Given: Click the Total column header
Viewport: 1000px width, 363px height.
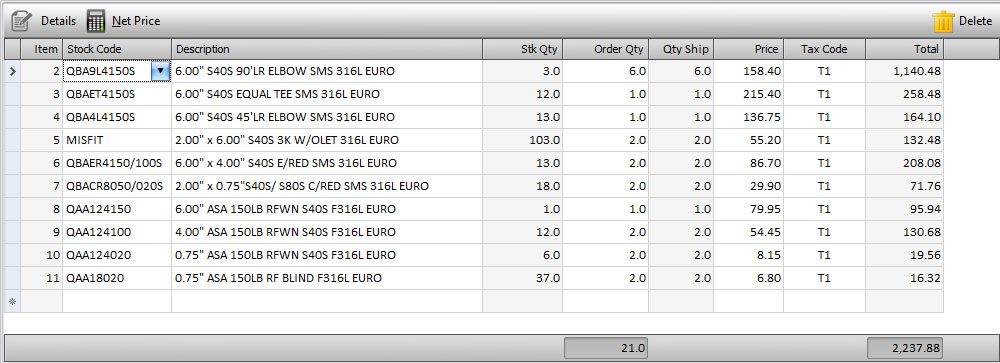Looking at the screenshot, I should pyautogui.click(x=904, y=49).
